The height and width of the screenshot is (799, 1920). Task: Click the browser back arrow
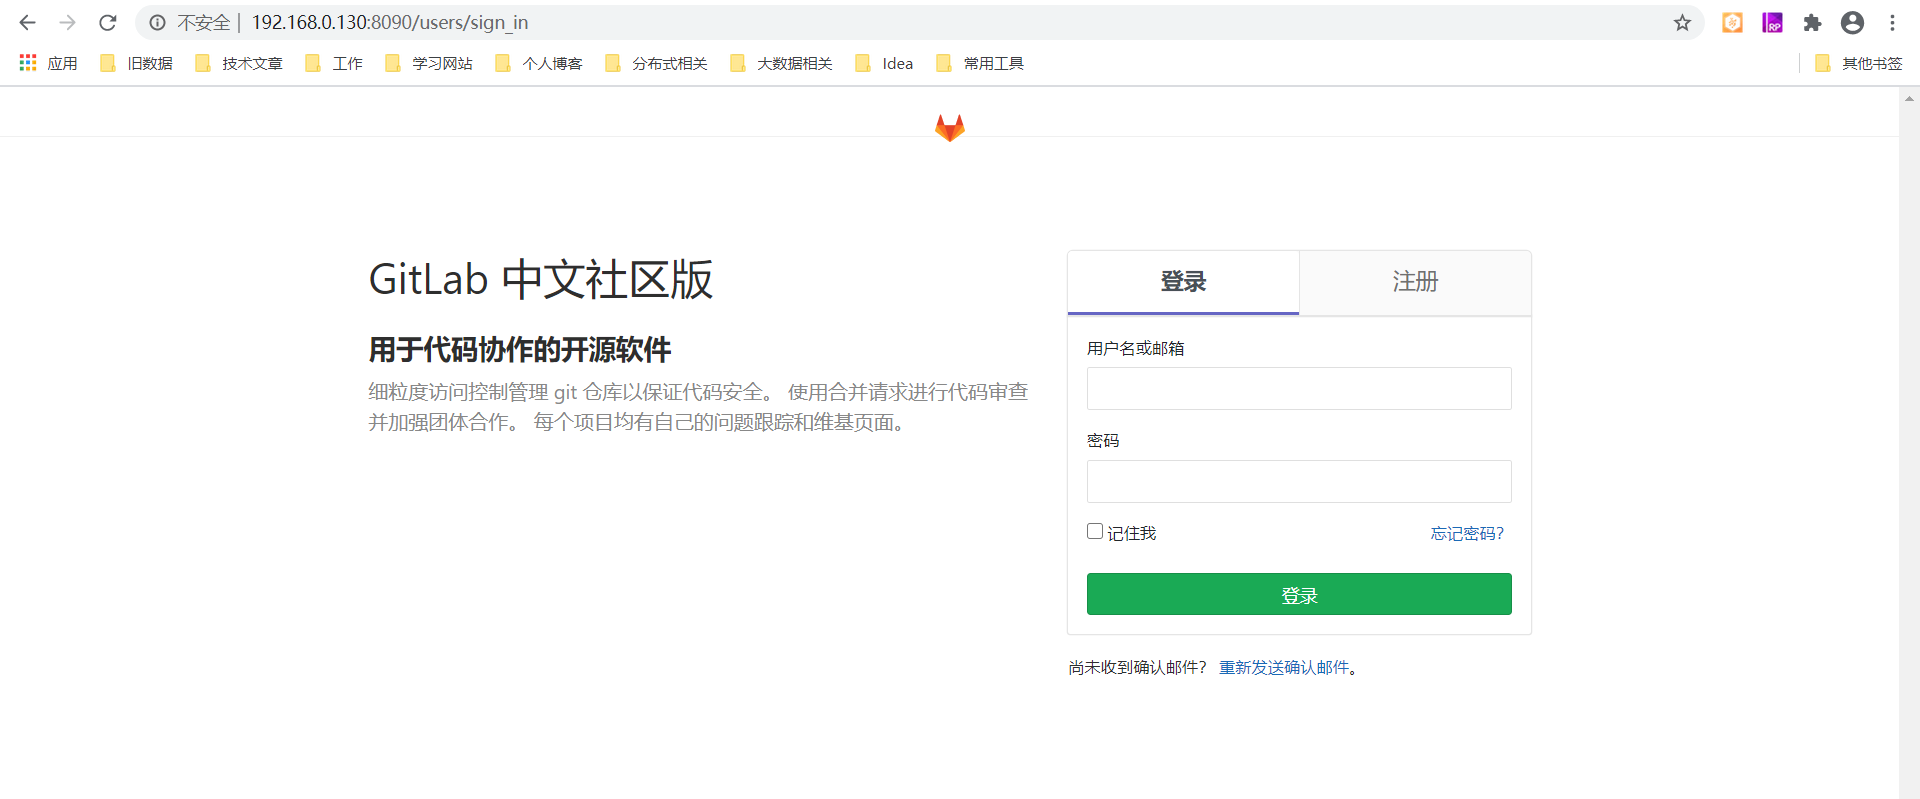point(27,22)
